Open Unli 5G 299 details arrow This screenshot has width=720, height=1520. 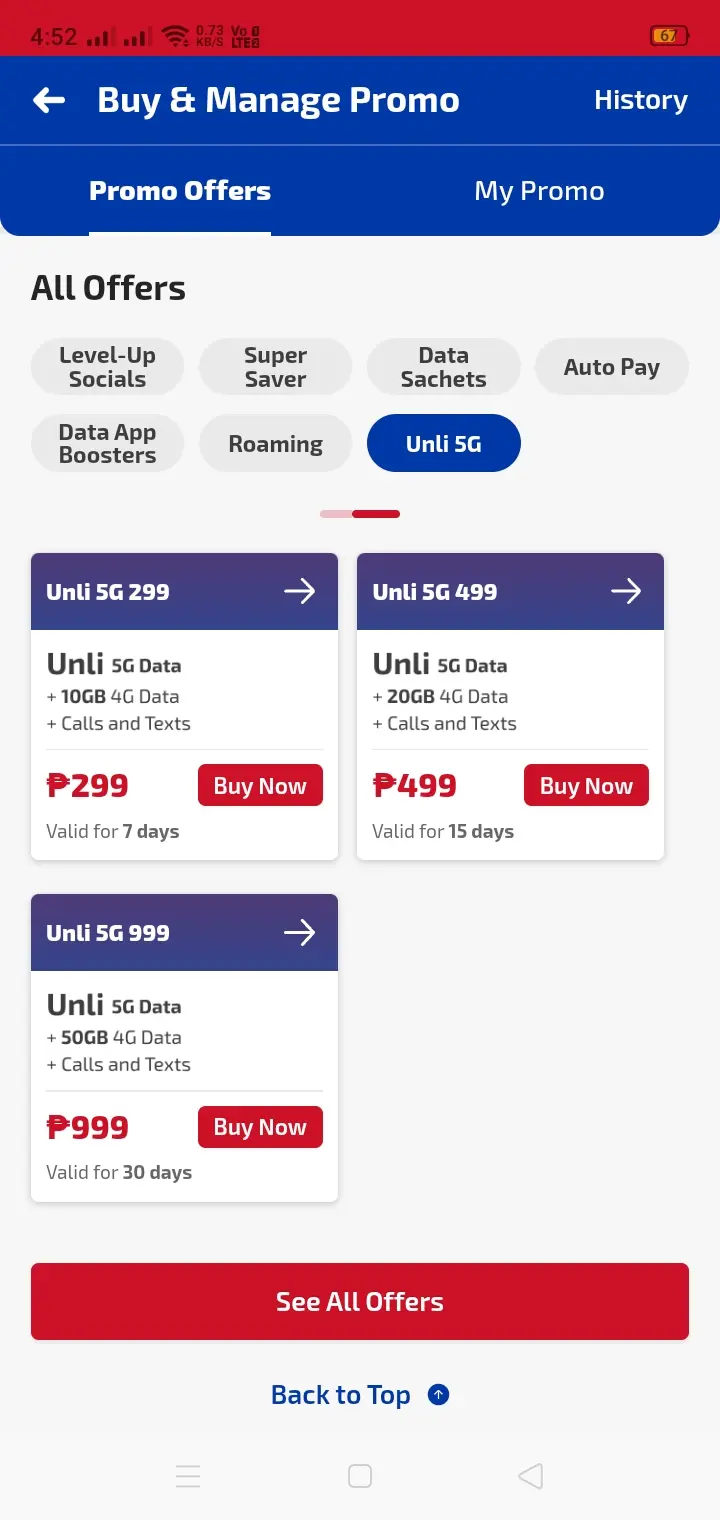pyautogui.click(x=299, y=591)
